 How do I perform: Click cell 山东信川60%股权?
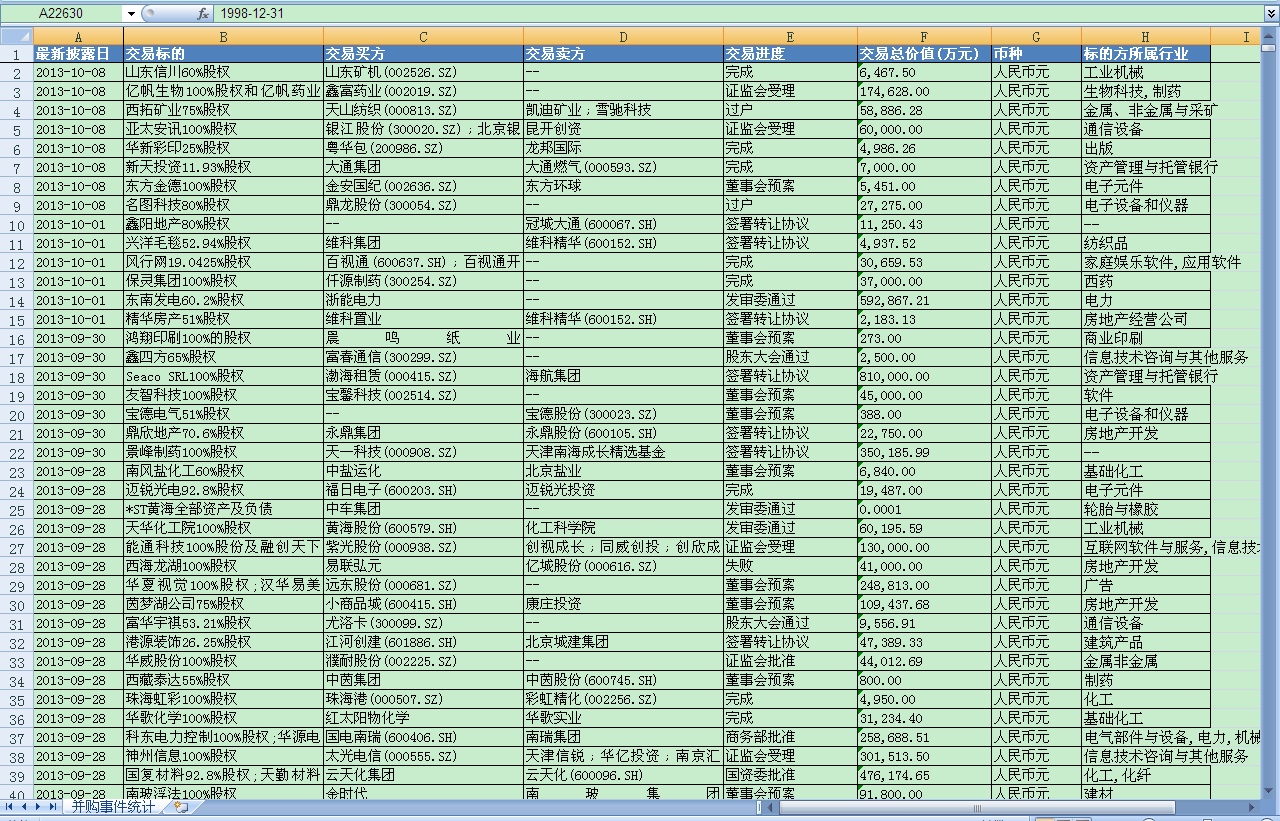coord(223,73)
